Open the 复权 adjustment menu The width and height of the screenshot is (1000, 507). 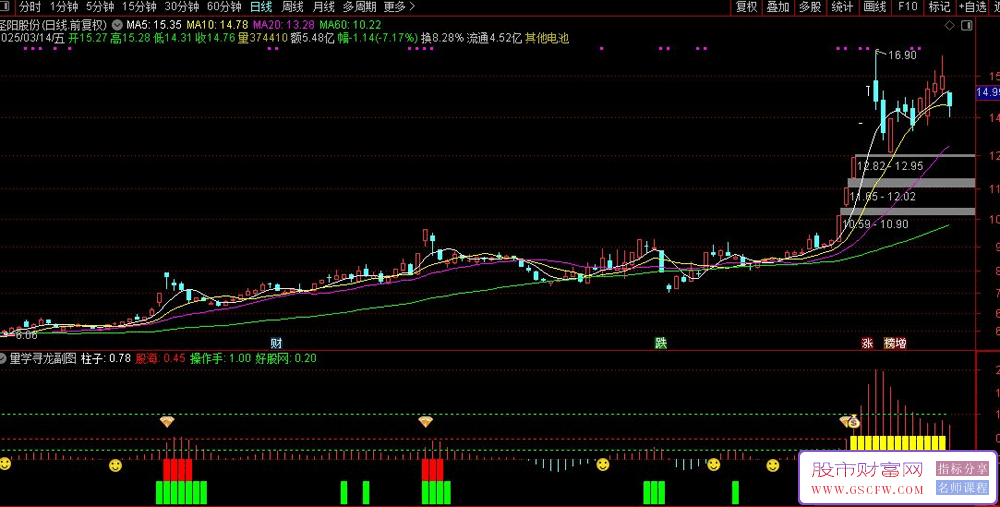pos(746,7)
